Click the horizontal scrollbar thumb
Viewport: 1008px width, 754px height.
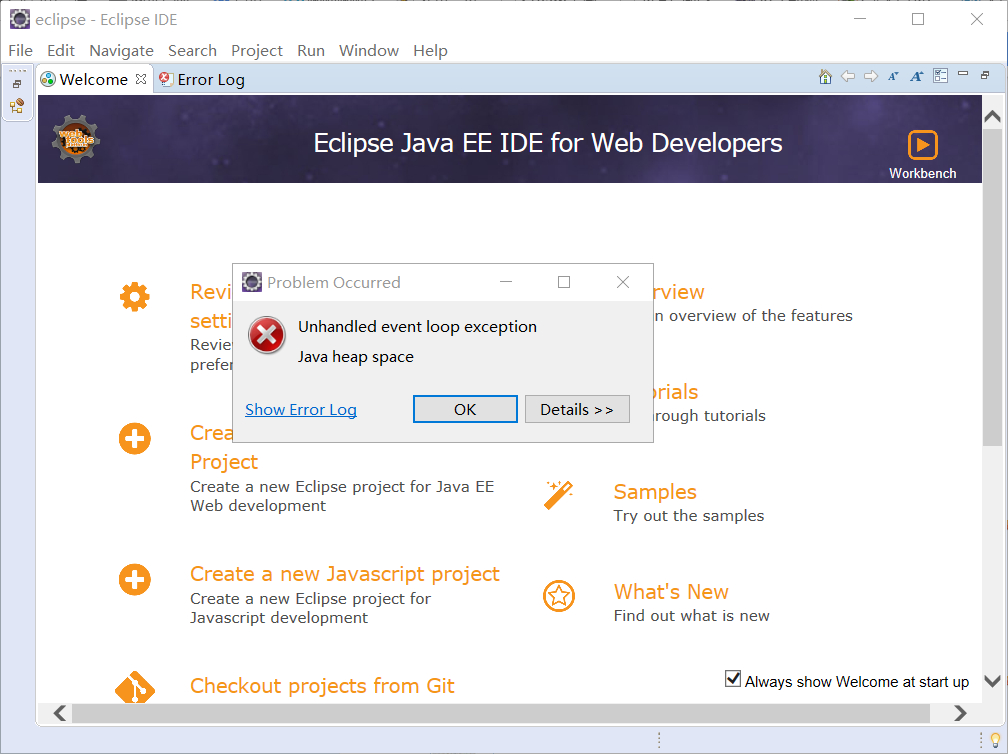coord(500,713)
